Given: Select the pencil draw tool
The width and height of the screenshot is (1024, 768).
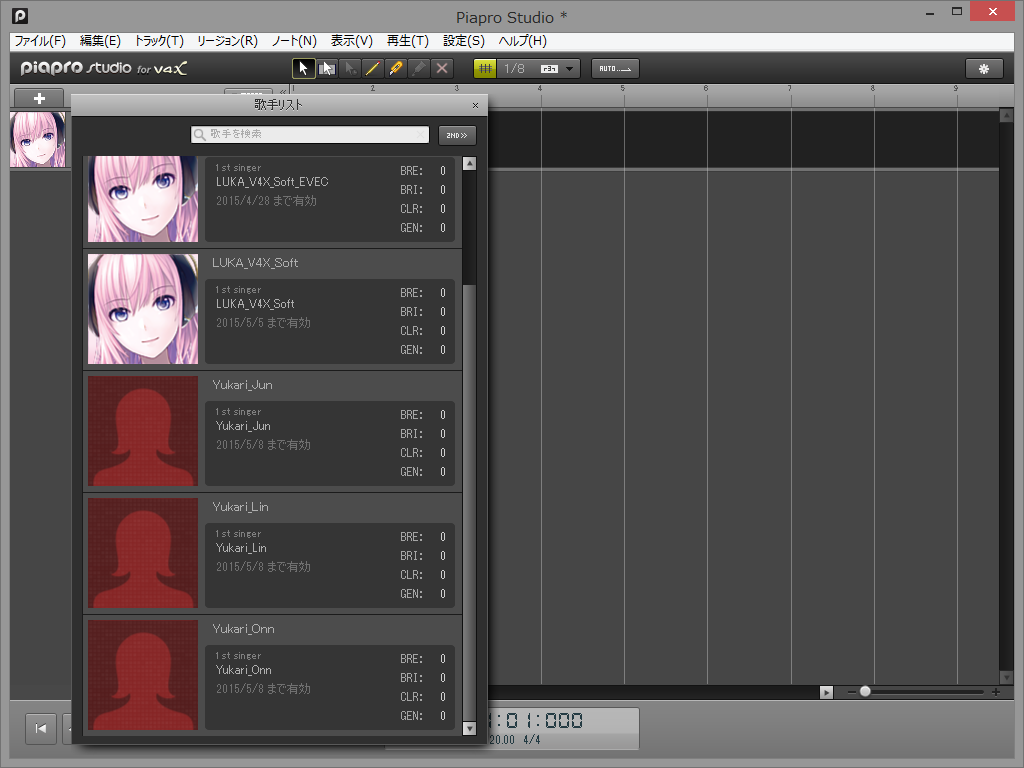Looking at the screenshot, I should pos(373,69).
